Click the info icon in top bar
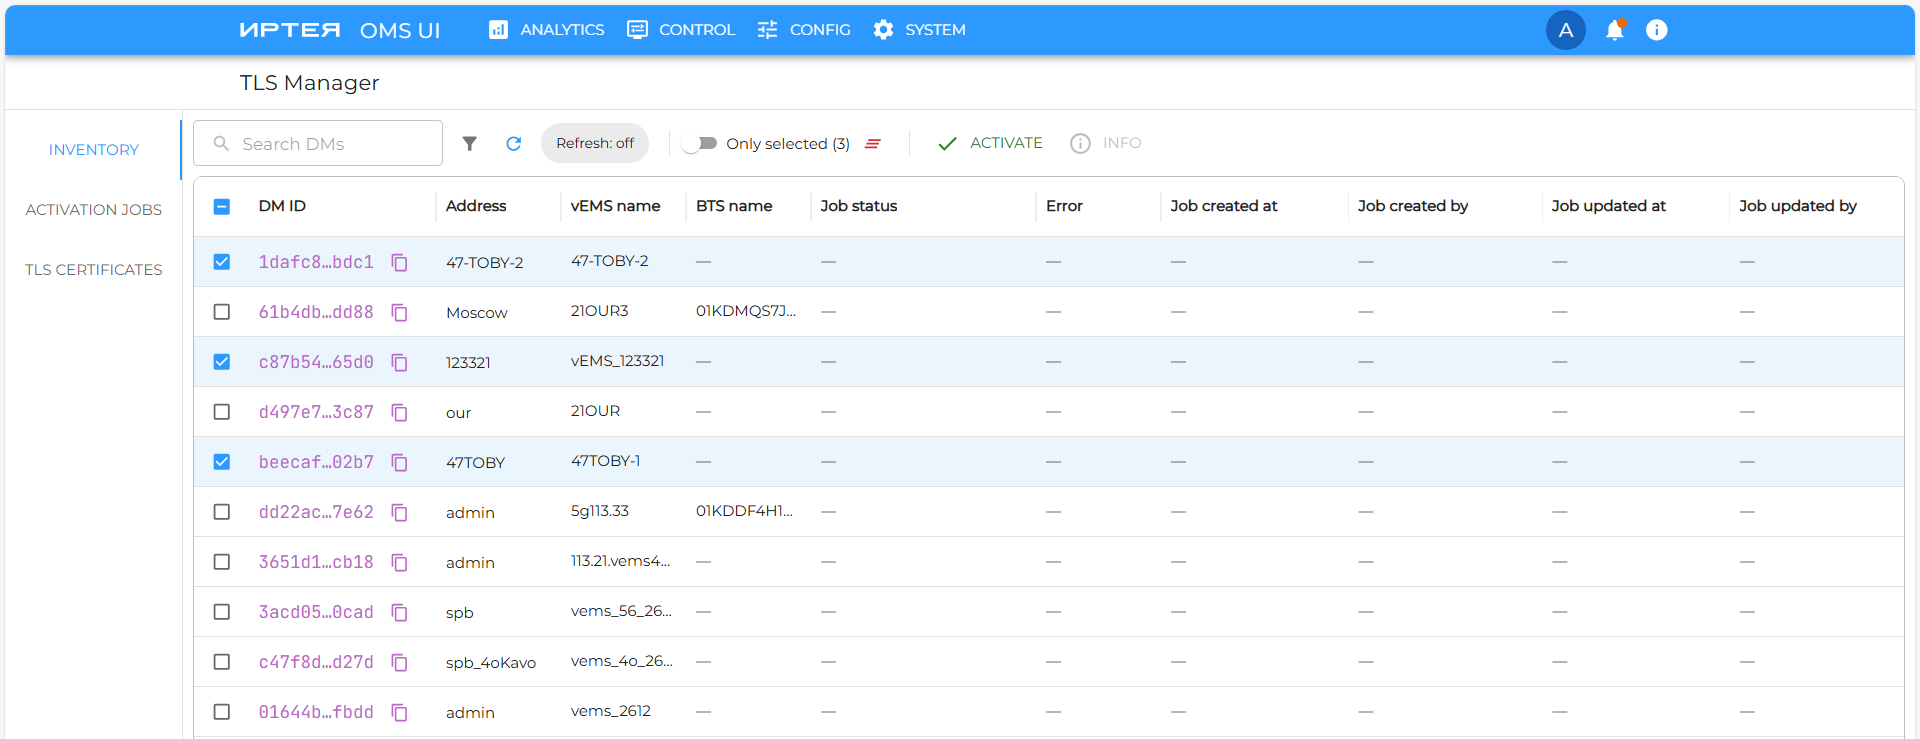 coord(1657,30)
